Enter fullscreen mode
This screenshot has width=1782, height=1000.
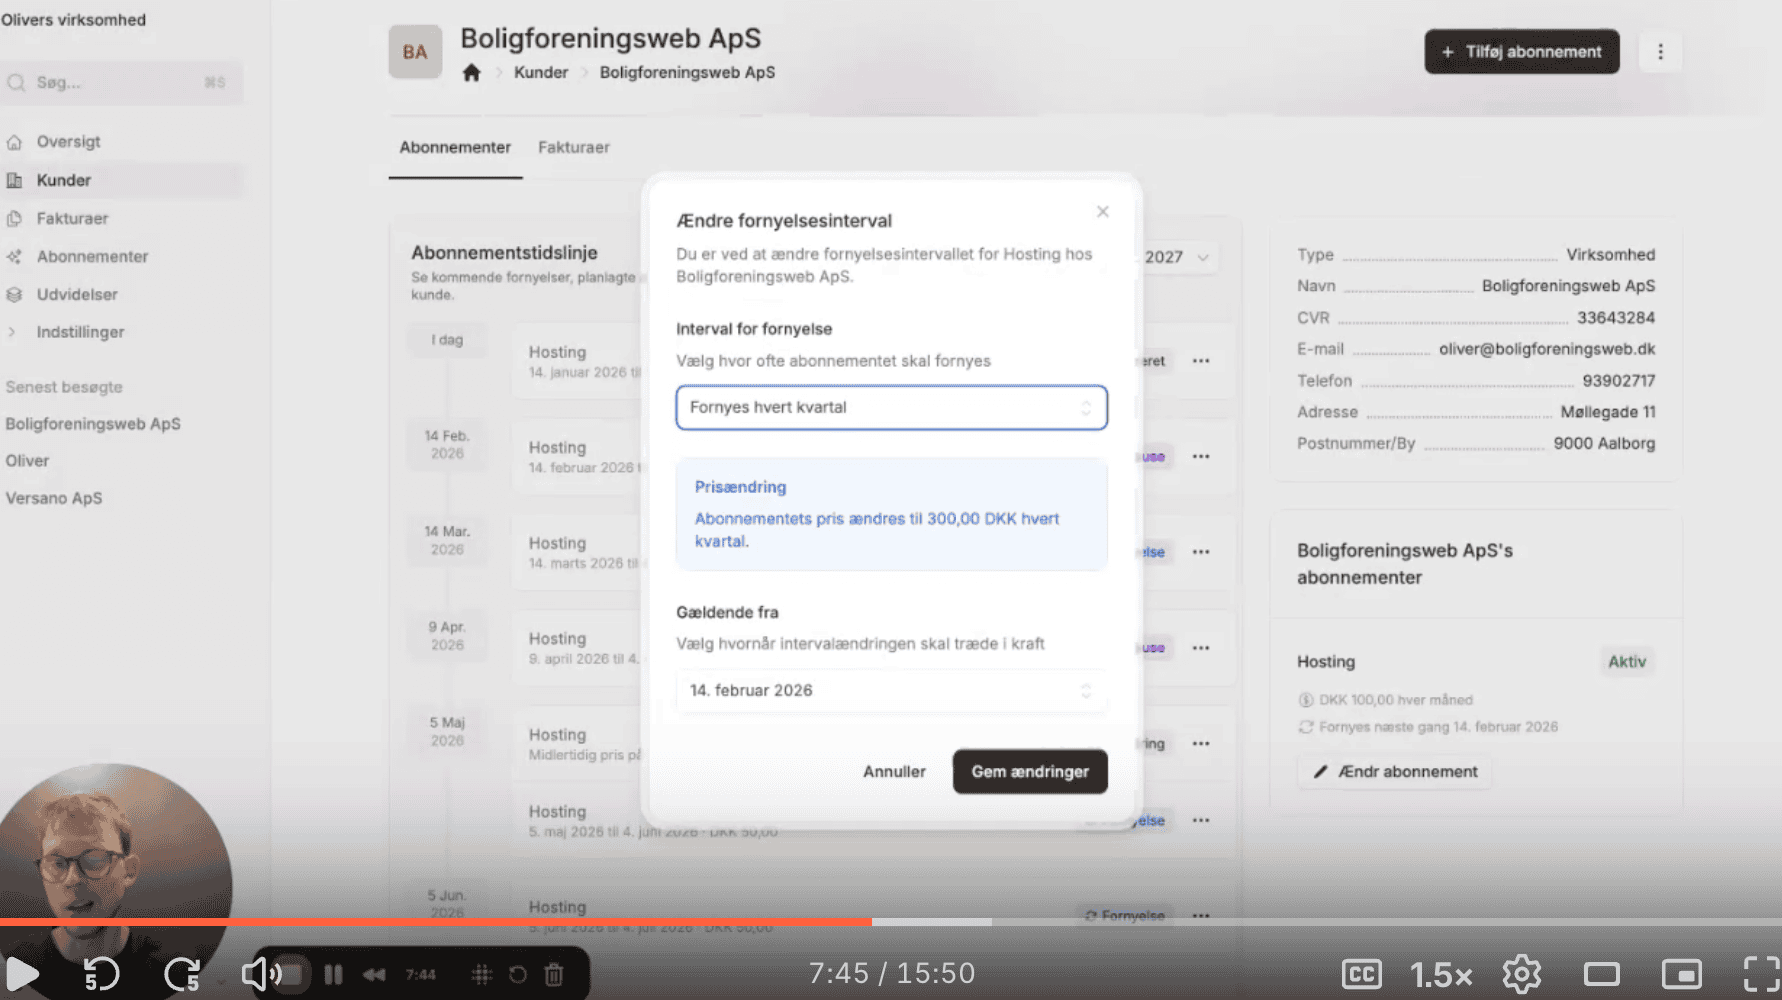click(x=1761, y=973)
